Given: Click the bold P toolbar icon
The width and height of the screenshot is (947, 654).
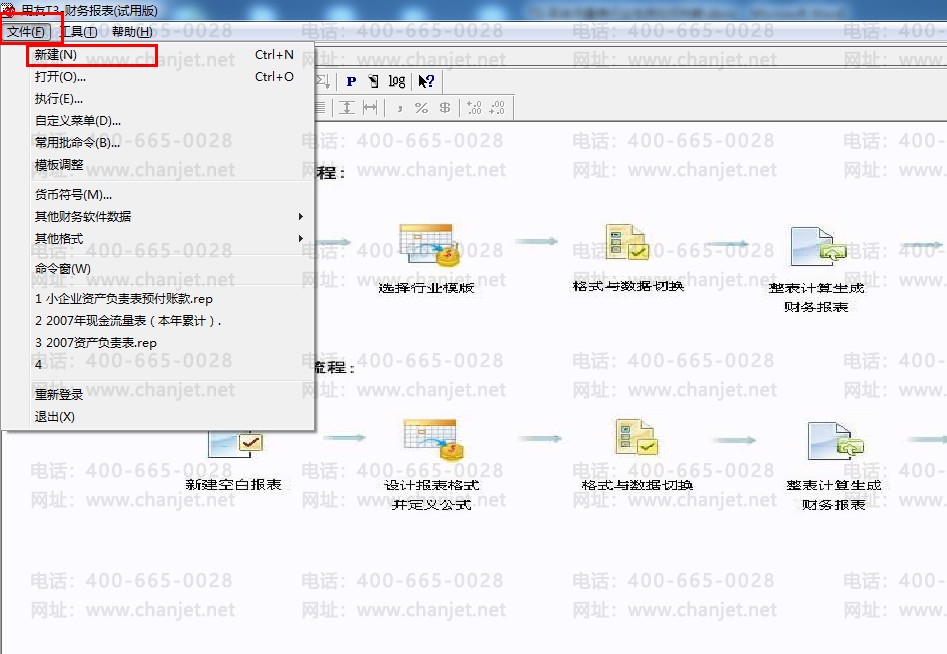Looking at the screenshot, I should pyautogui.click(x=351, y=82).
